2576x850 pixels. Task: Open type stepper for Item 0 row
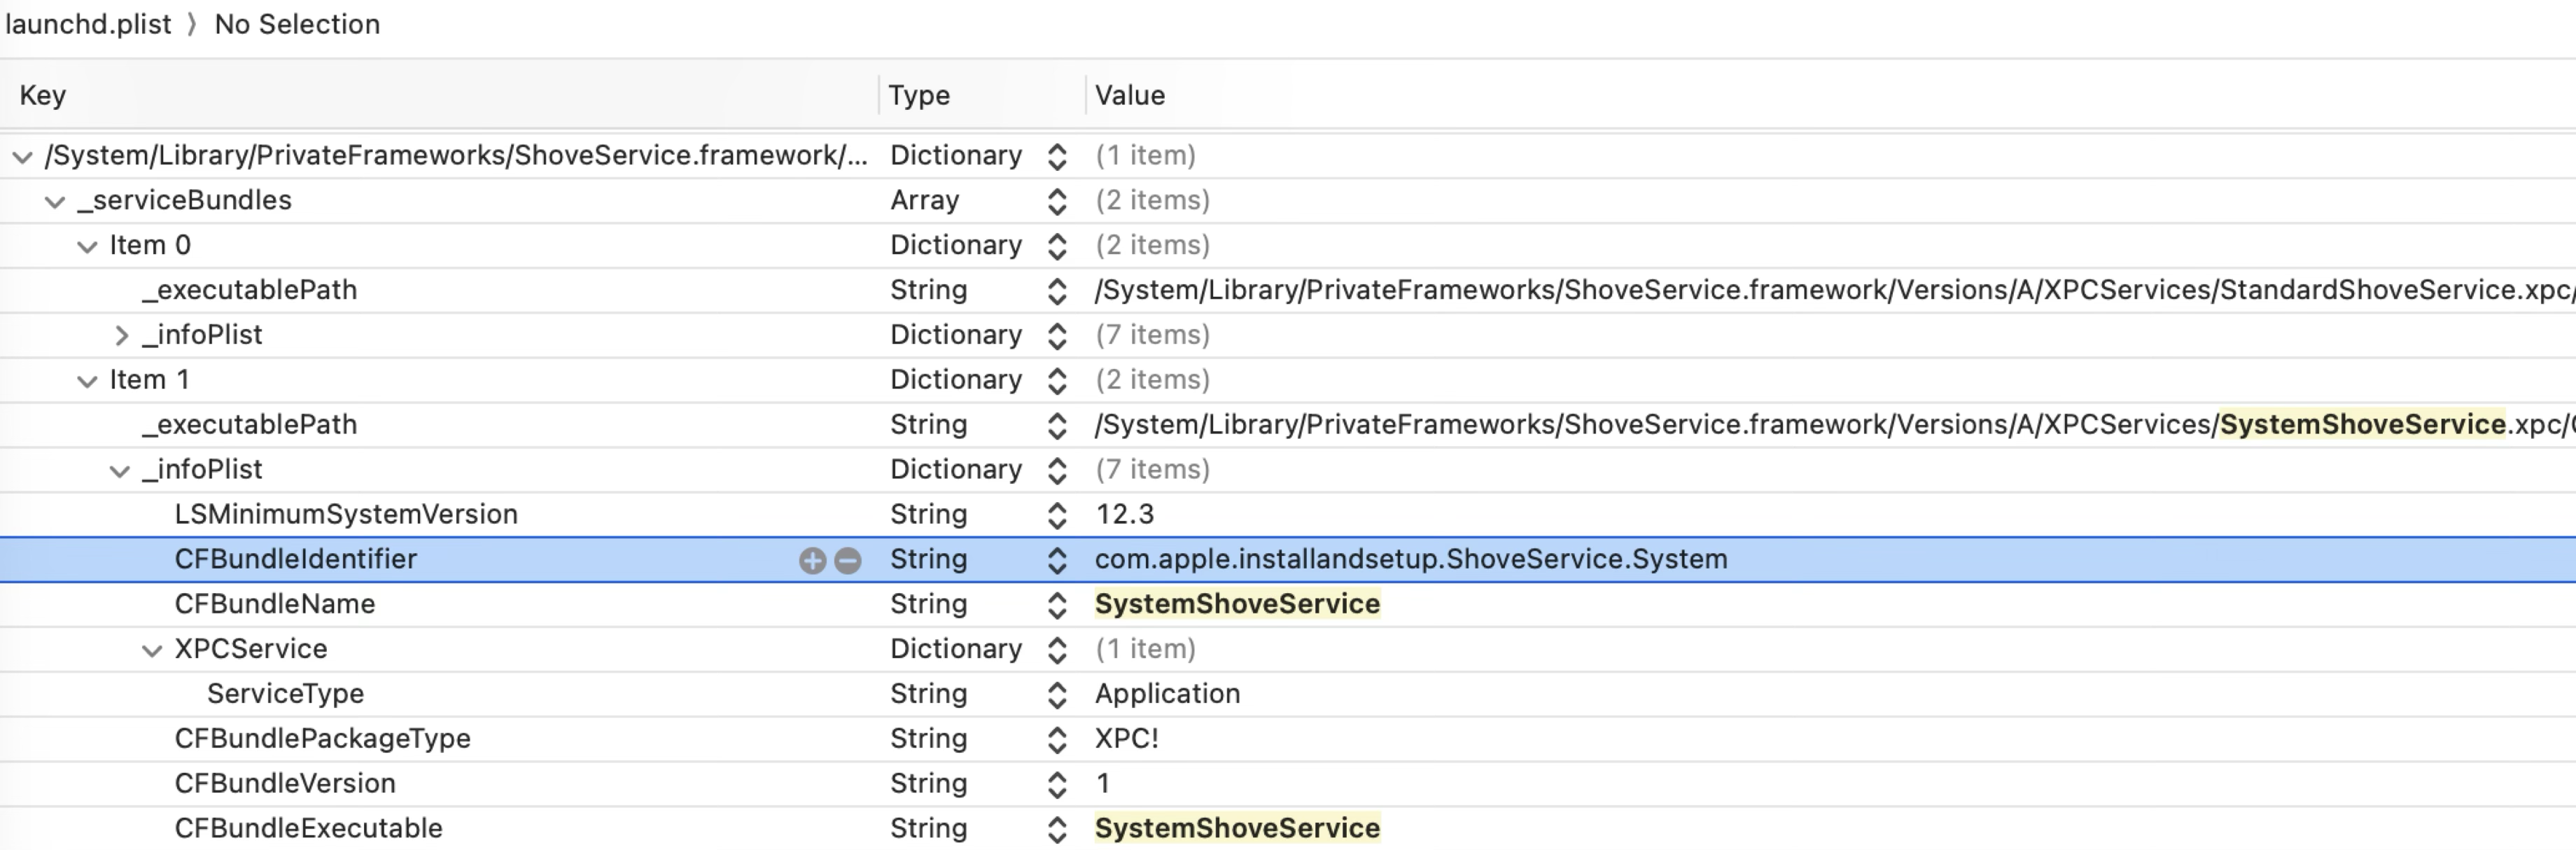(1057, 246)
